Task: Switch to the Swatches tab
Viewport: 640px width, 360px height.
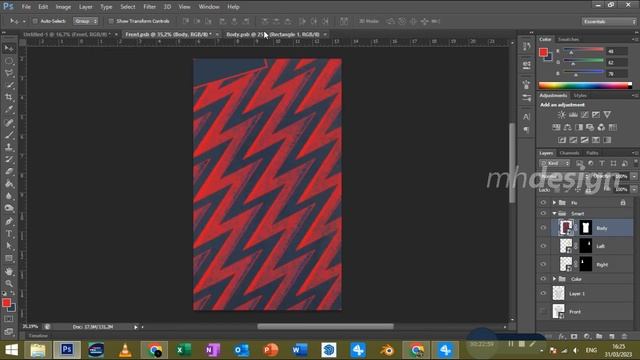Action: pyautogui.click(x=568, y=39)
